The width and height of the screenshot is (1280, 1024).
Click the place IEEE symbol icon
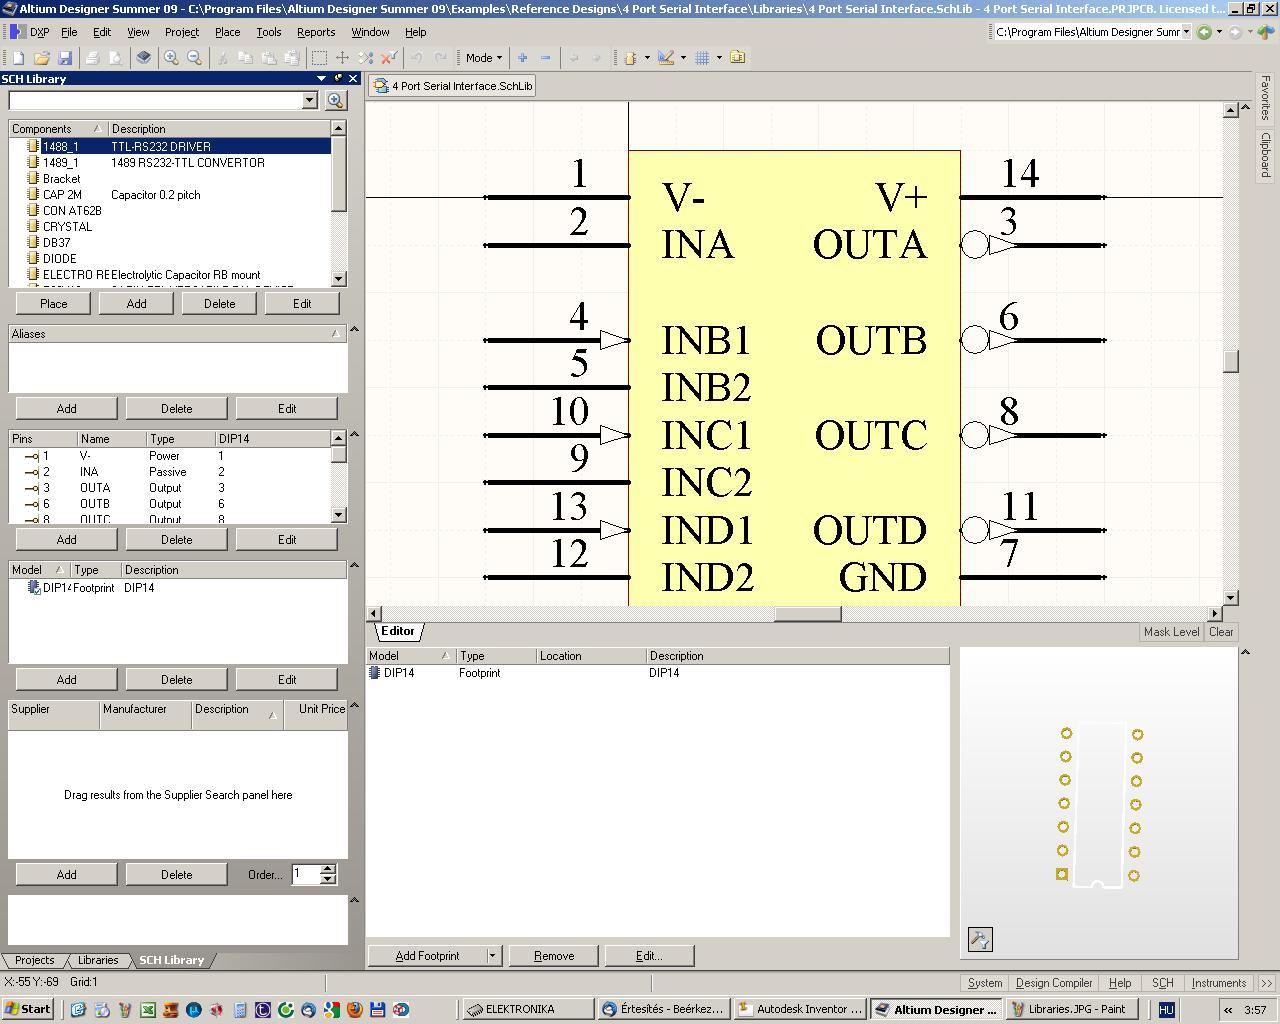(x=630, y=58)
